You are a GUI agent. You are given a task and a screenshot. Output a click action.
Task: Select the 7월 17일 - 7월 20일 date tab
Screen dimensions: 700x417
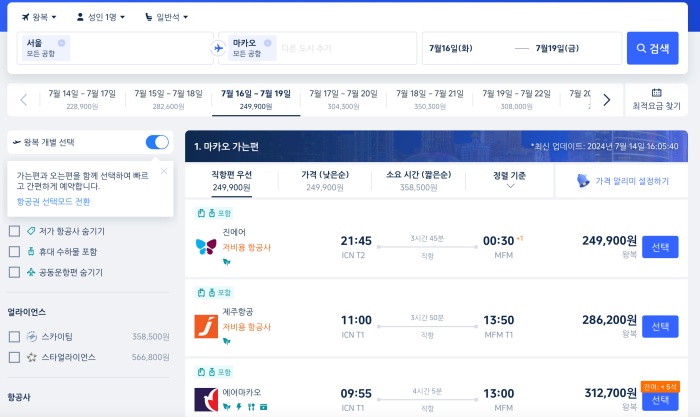point(343,100)
